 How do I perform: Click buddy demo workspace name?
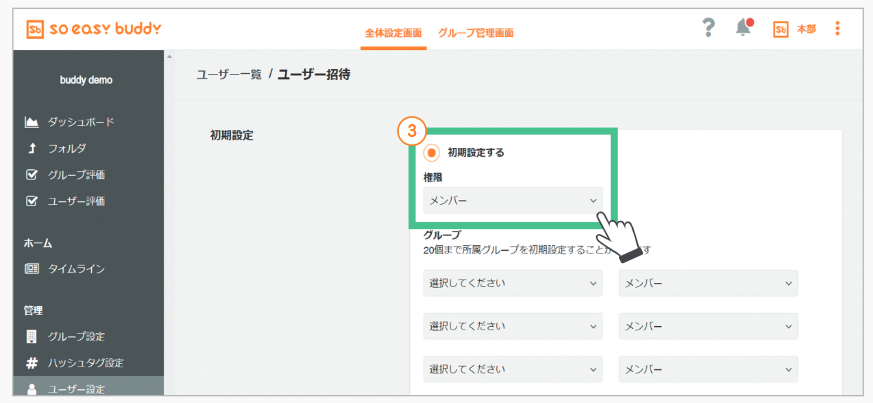click(x=86, y=80)
